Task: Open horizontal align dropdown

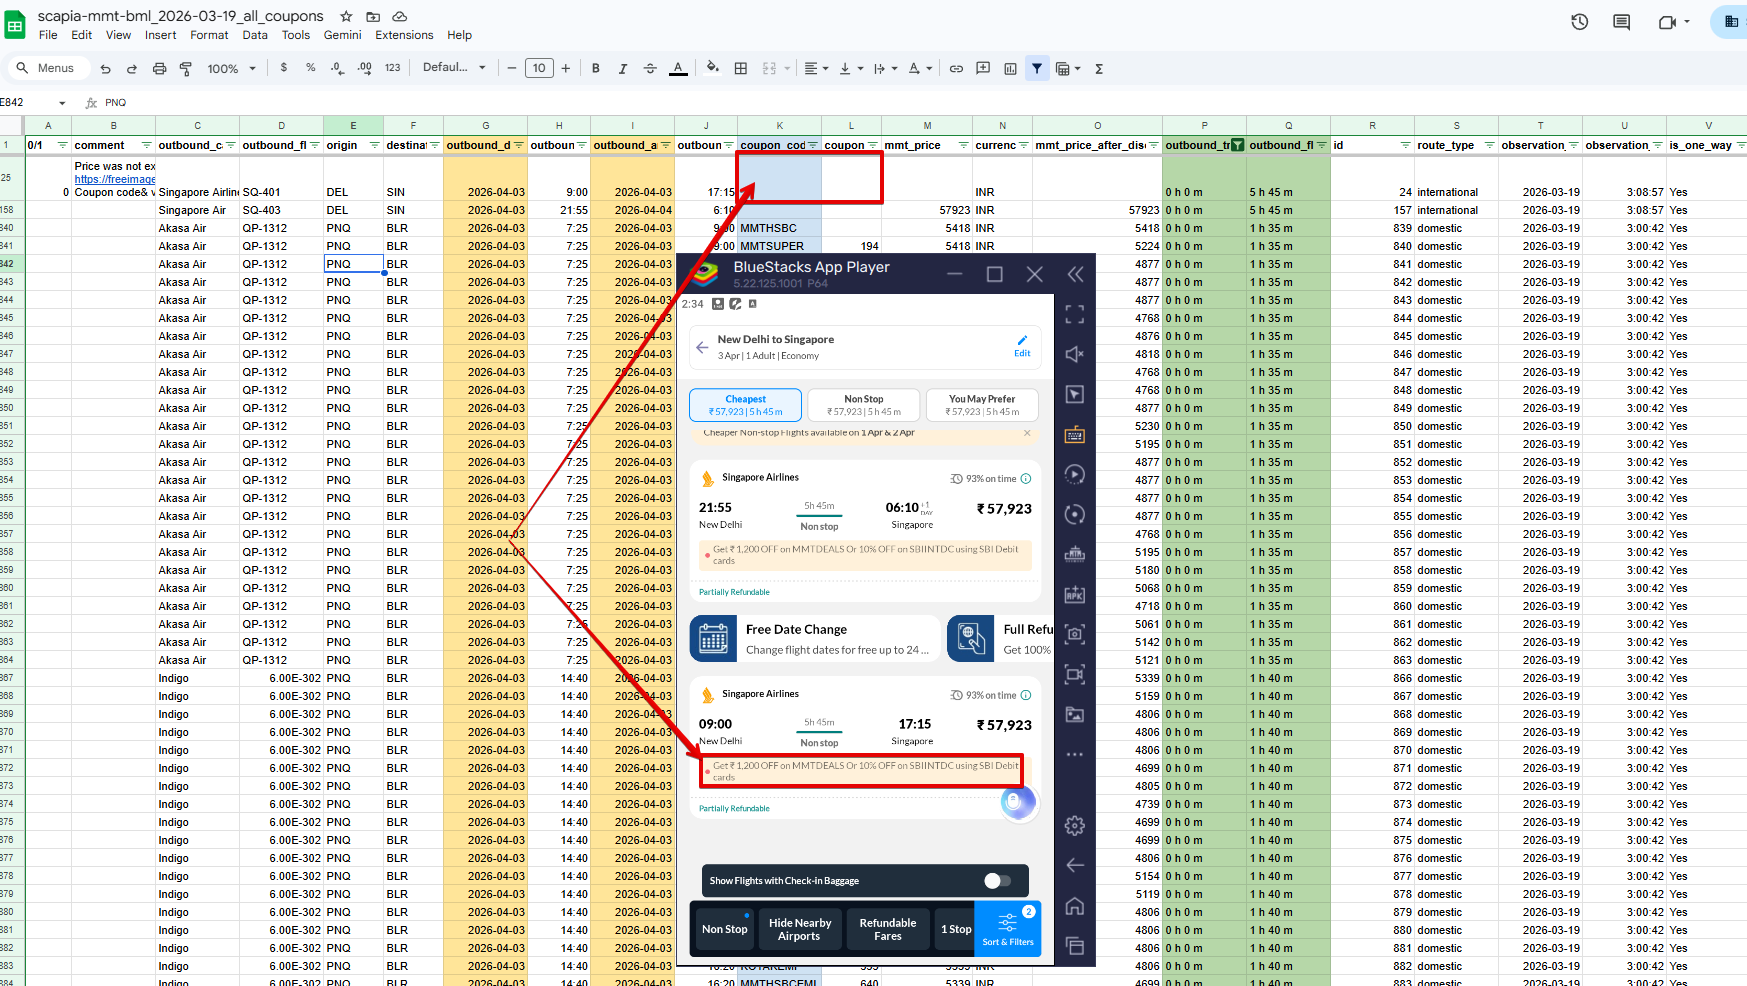Action: point(817,69)
